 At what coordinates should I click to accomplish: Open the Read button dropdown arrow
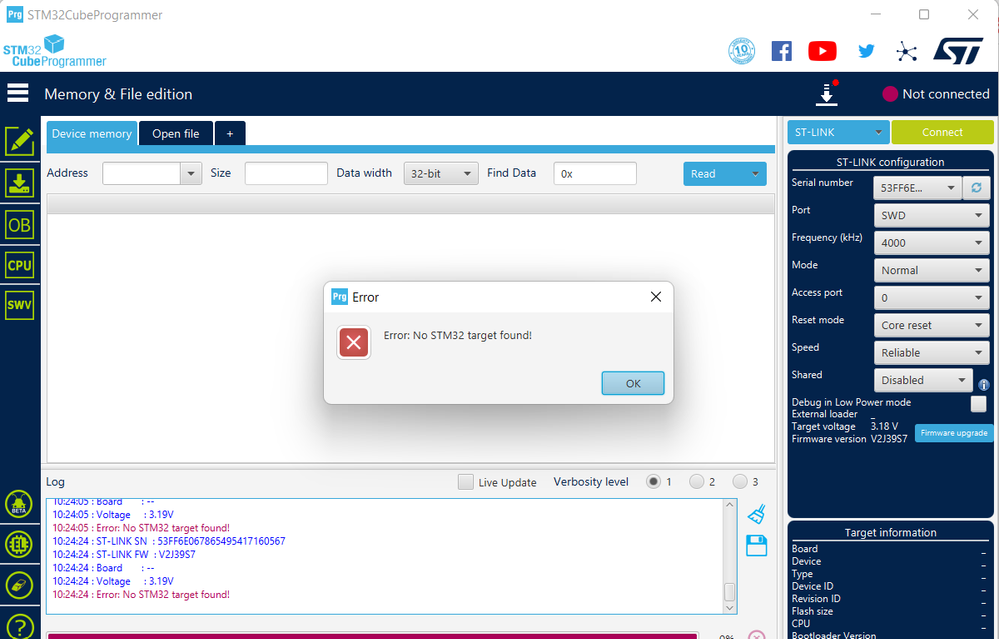756,174
